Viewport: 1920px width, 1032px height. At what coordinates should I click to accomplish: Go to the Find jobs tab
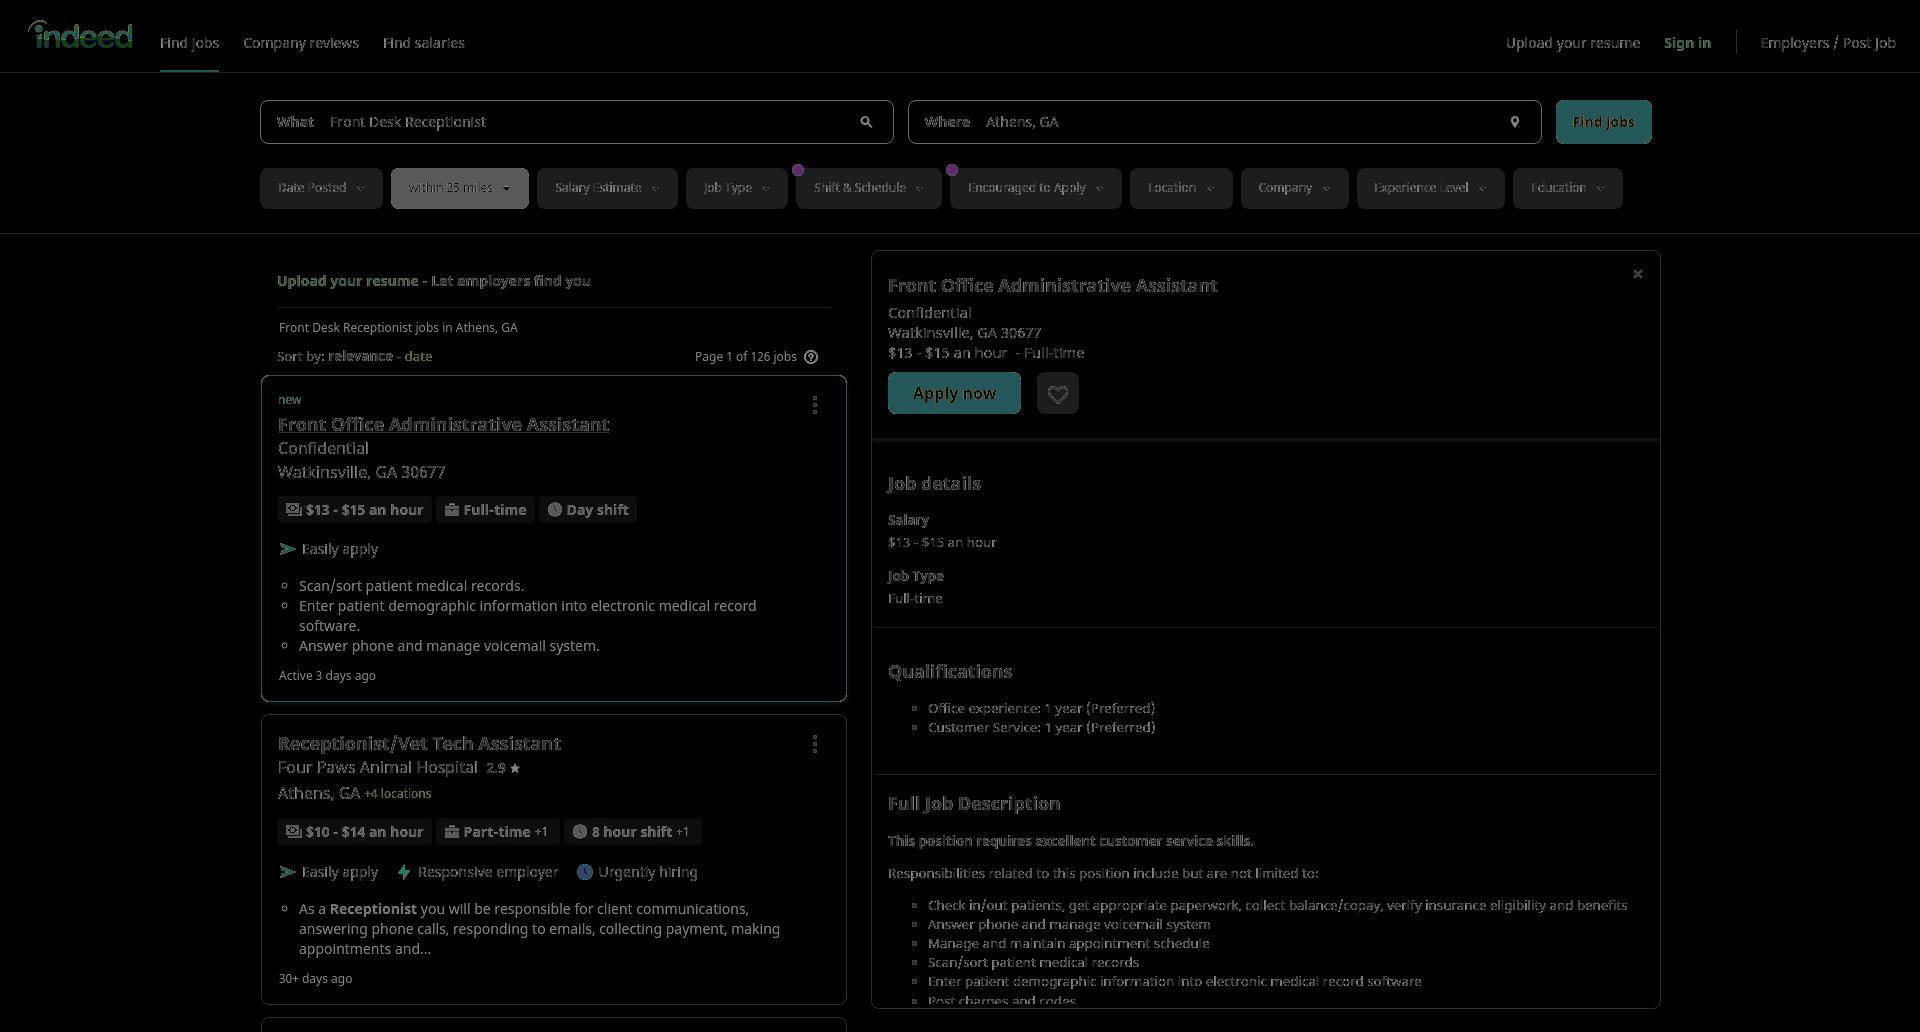click(189, 43)
